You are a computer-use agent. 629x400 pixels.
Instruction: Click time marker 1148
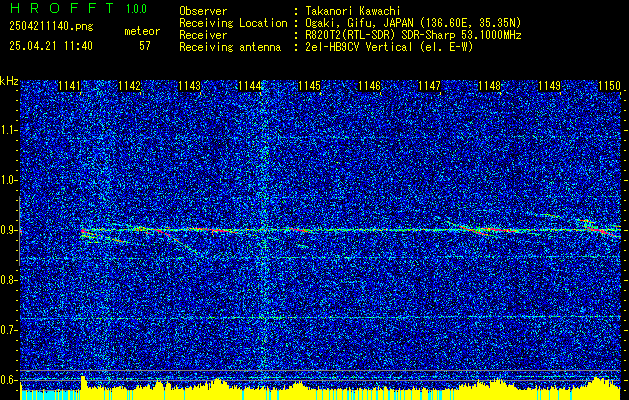490,86
